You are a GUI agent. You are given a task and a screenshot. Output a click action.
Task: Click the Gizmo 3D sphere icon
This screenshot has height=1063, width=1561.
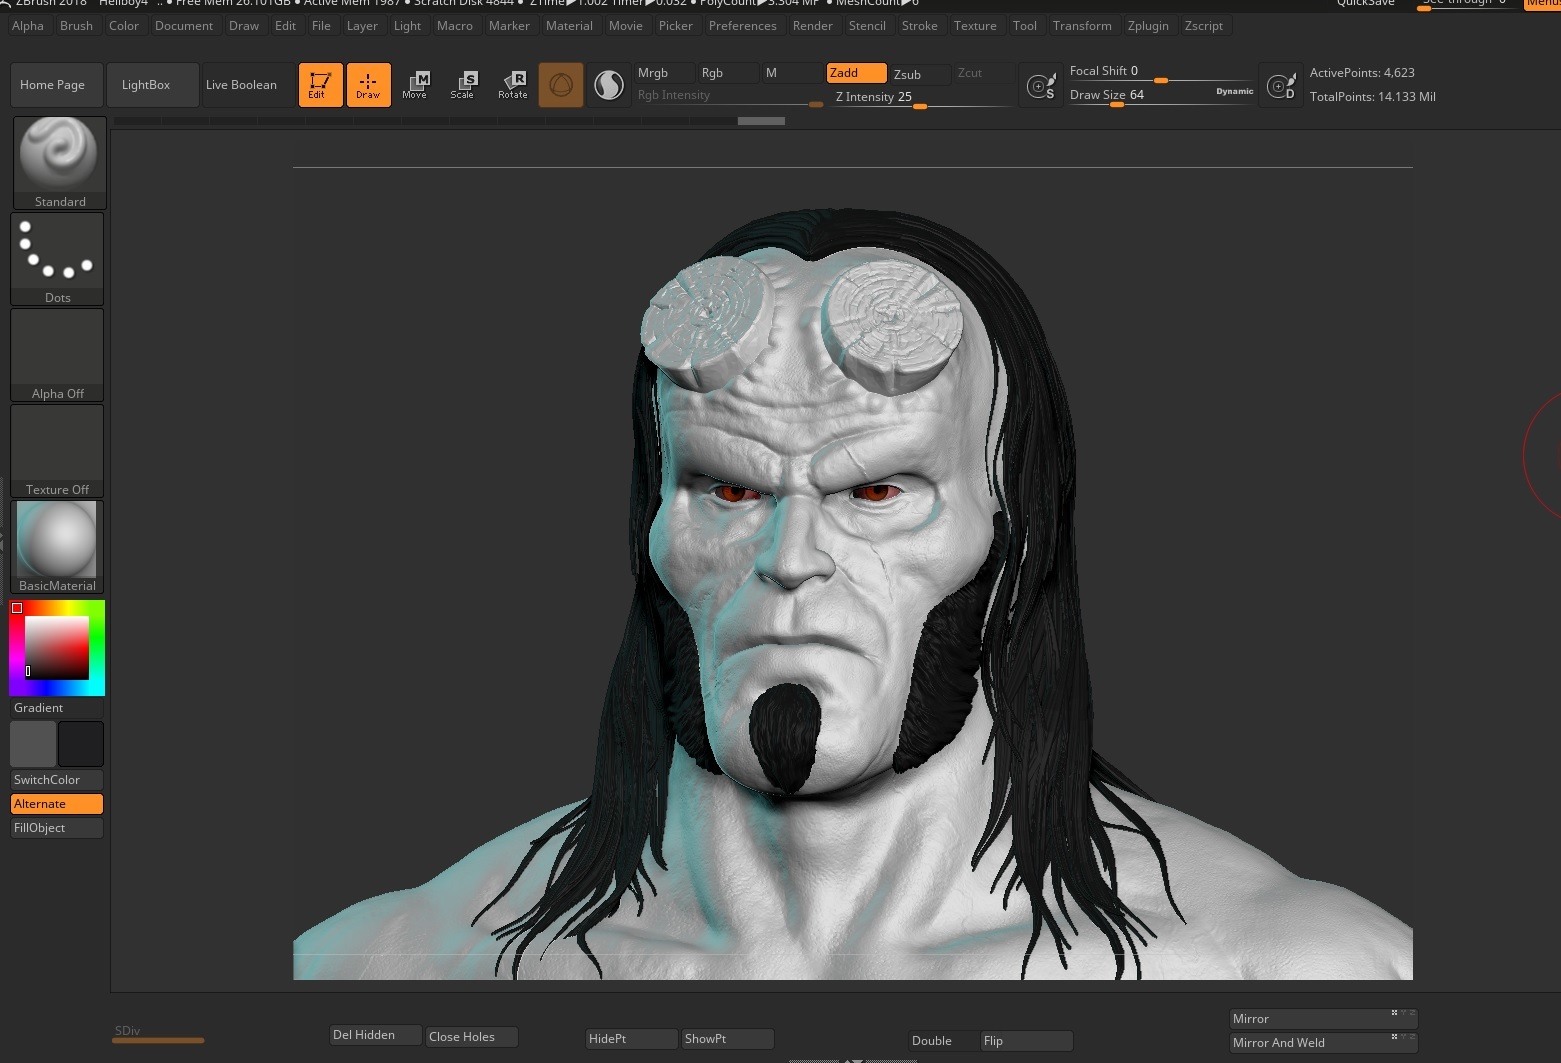coord(561,85)
